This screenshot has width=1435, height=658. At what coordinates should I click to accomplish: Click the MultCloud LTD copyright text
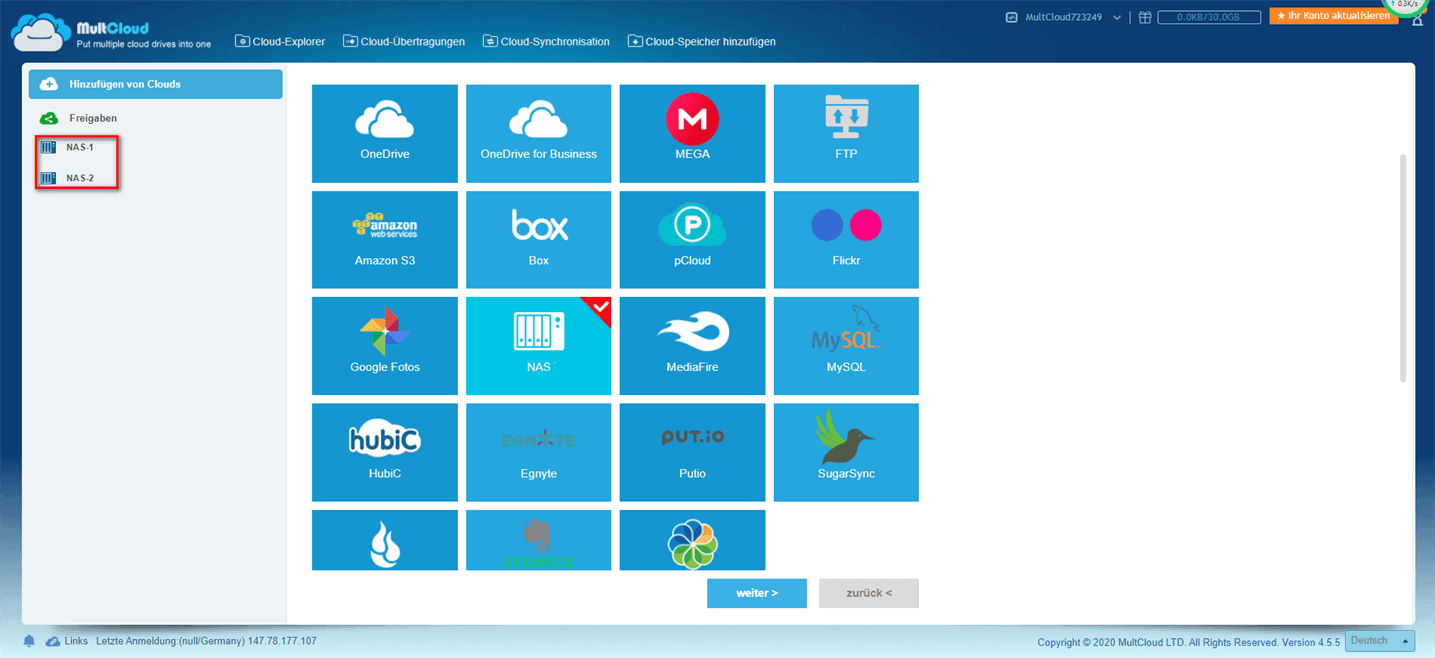coord(1189,642)
